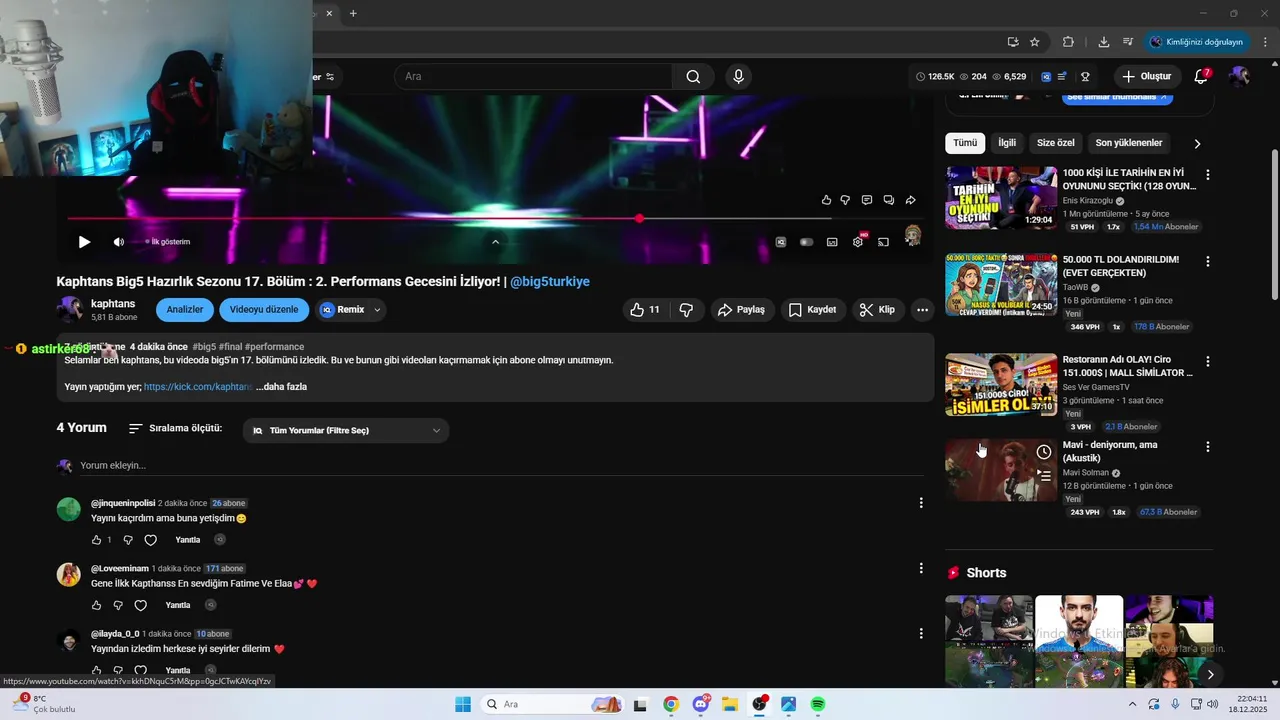Viewport: 1280px width, 720px height.
Task: Open the Tüm Yorumlar filter dropdown
Action: pyautogui.click(x=346, y=430)
